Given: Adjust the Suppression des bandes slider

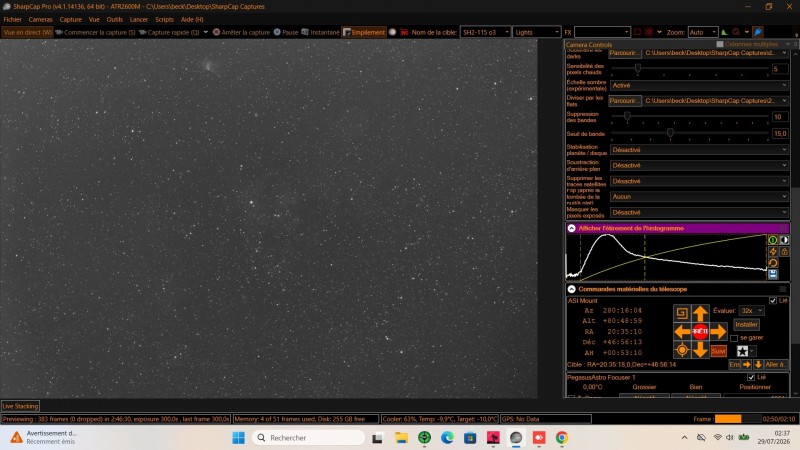Looking at the screenshot, I should 690,117.
